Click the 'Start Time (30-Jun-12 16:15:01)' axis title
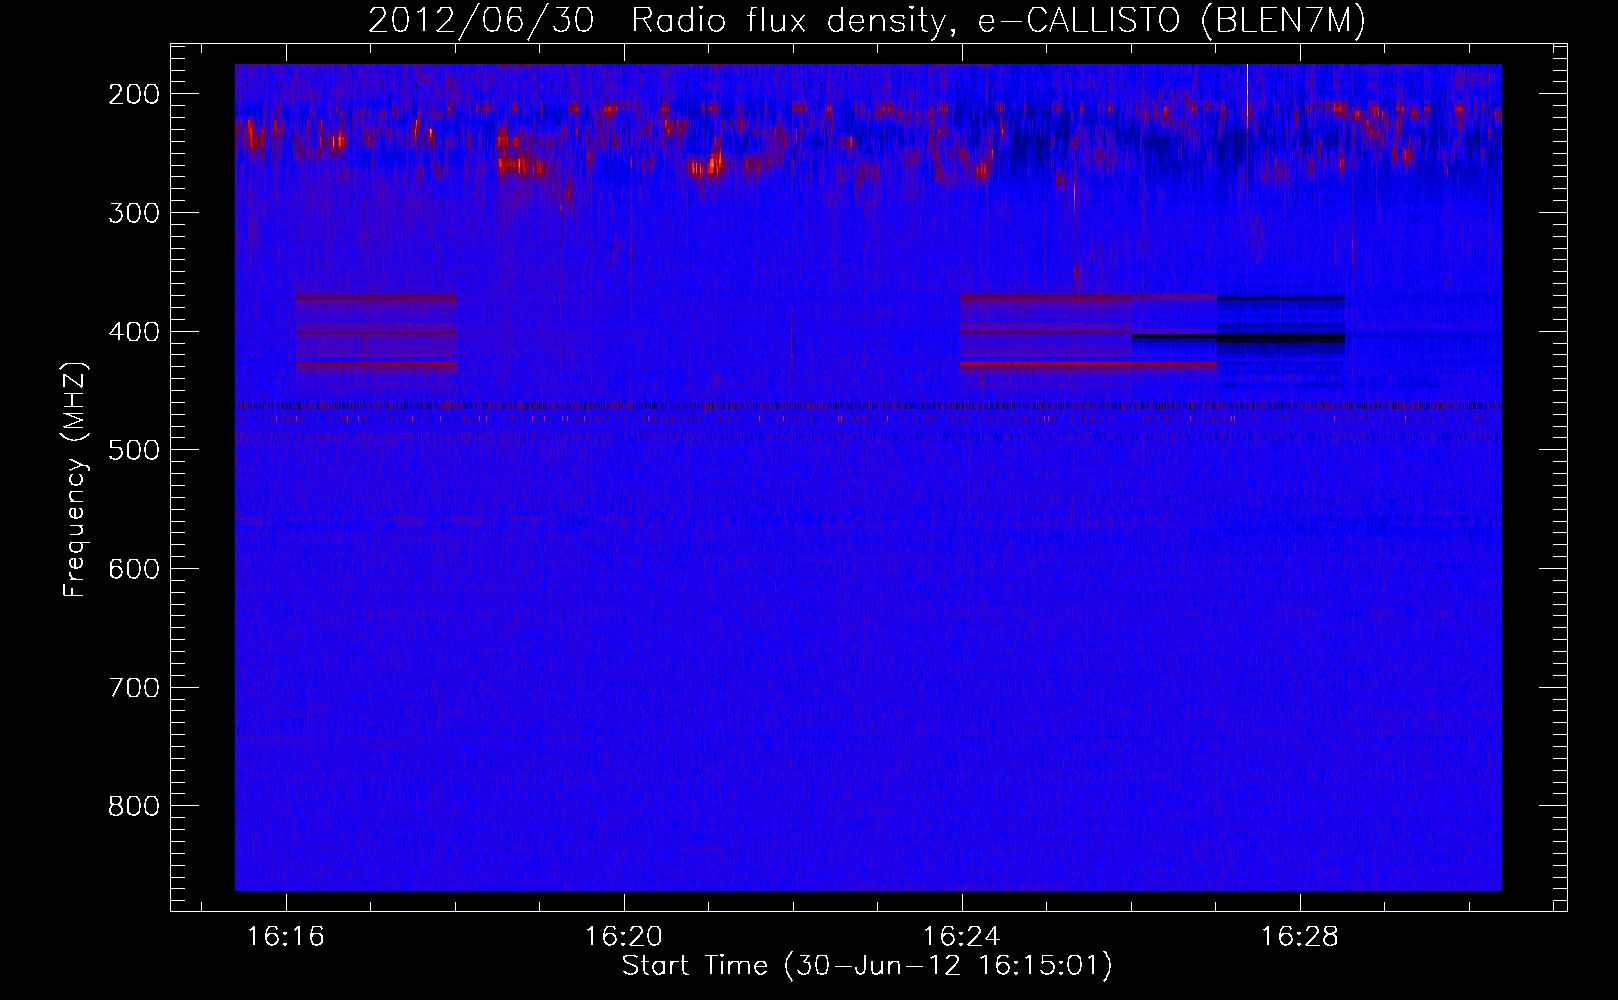Image resolution: width=1618 pixels, height=1000 pixels. [x=867, y=966]
